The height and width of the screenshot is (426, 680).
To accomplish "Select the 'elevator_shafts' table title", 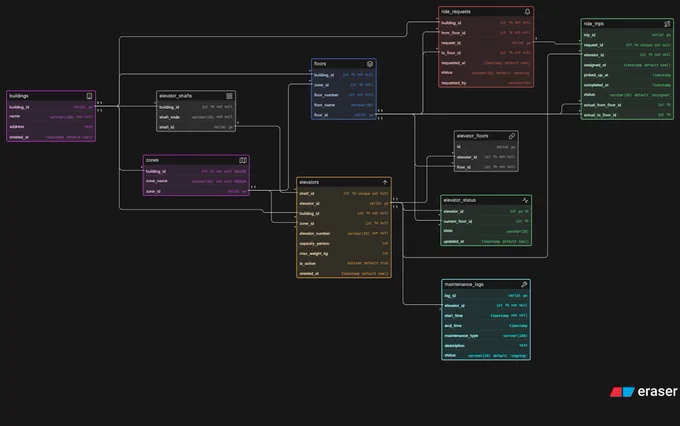I will pos(176,96).
